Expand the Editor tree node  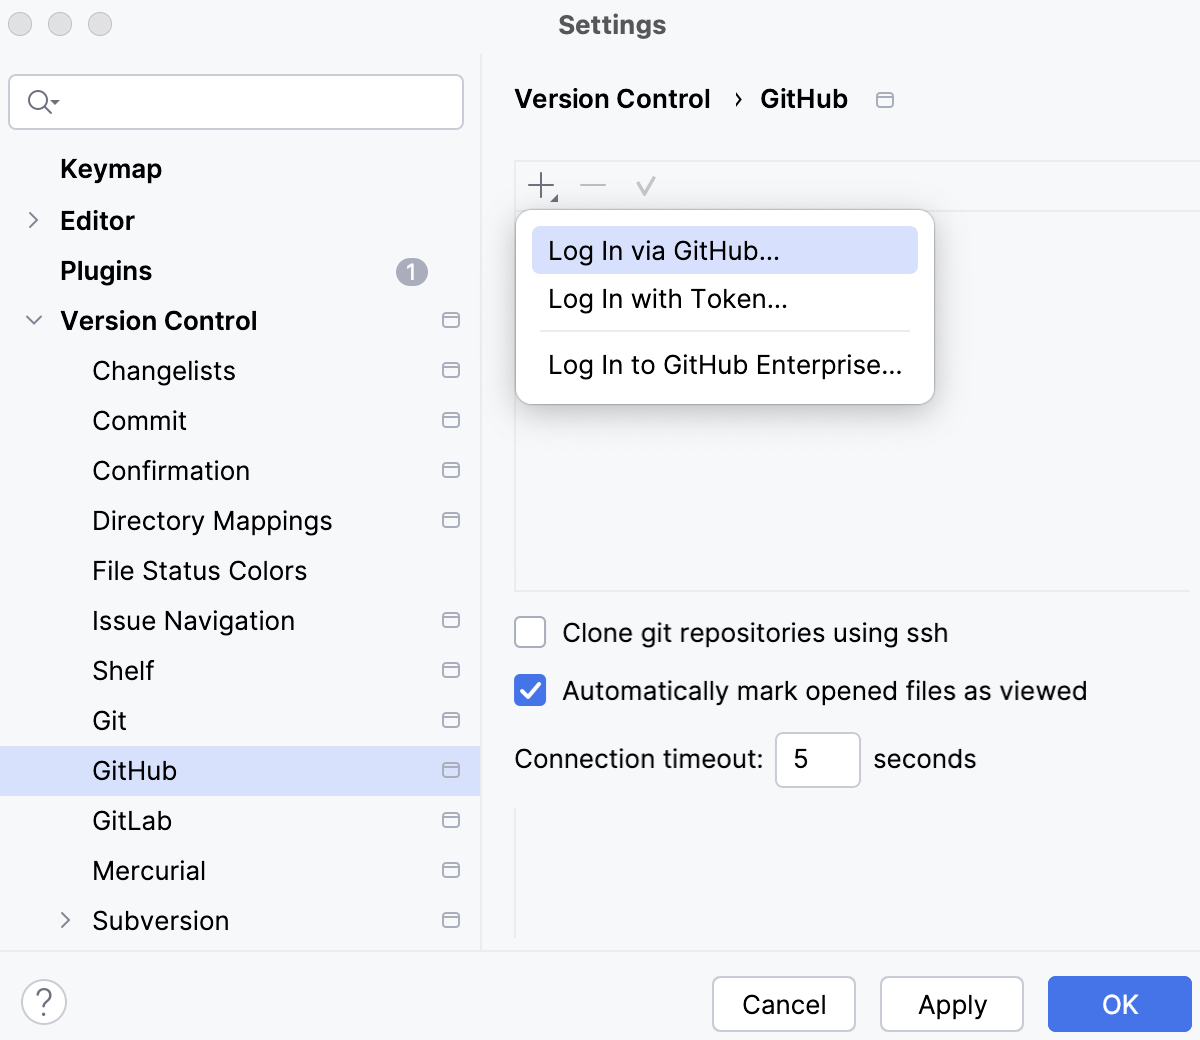(35, 220)
